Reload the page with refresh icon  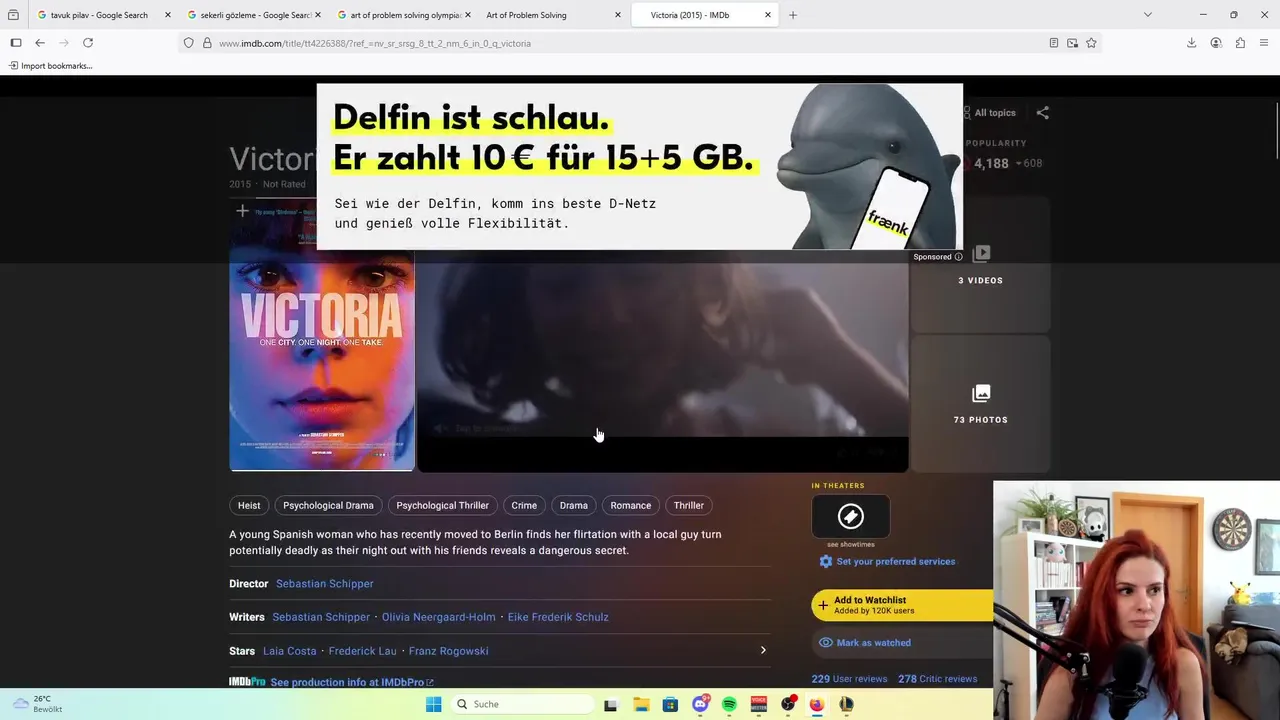(88, 43)
